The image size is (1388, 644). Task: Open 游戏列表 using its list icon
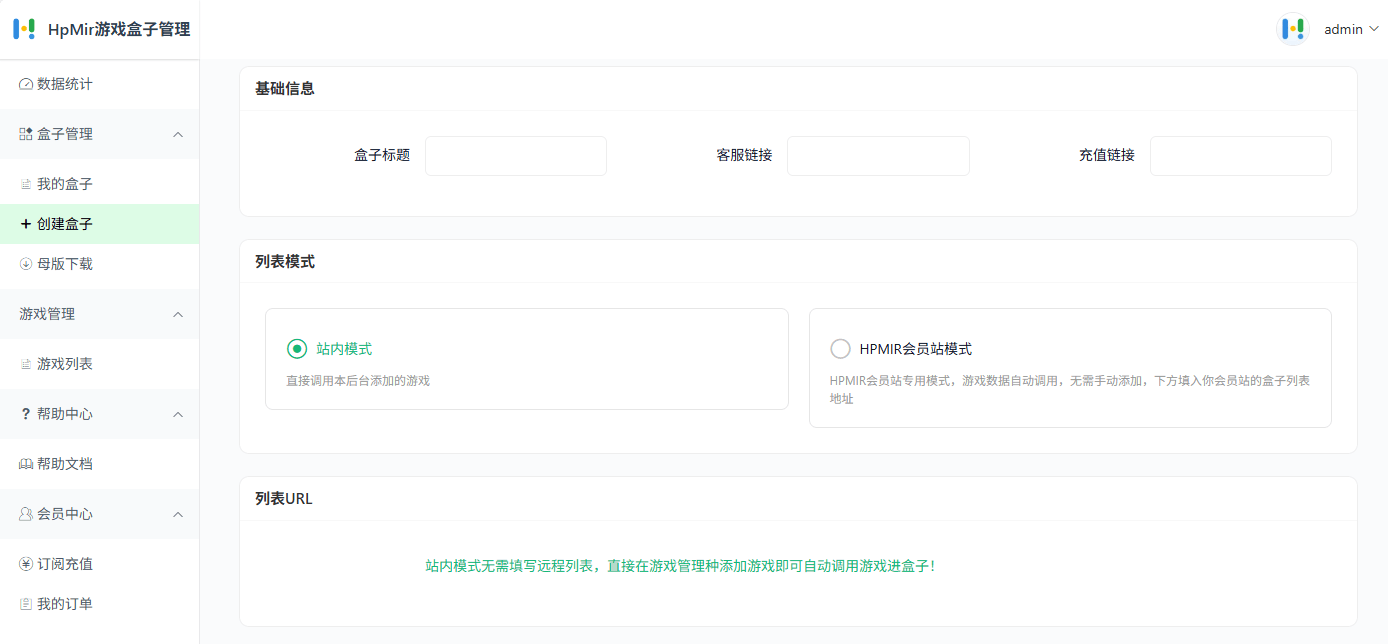[x=28, y=364]
